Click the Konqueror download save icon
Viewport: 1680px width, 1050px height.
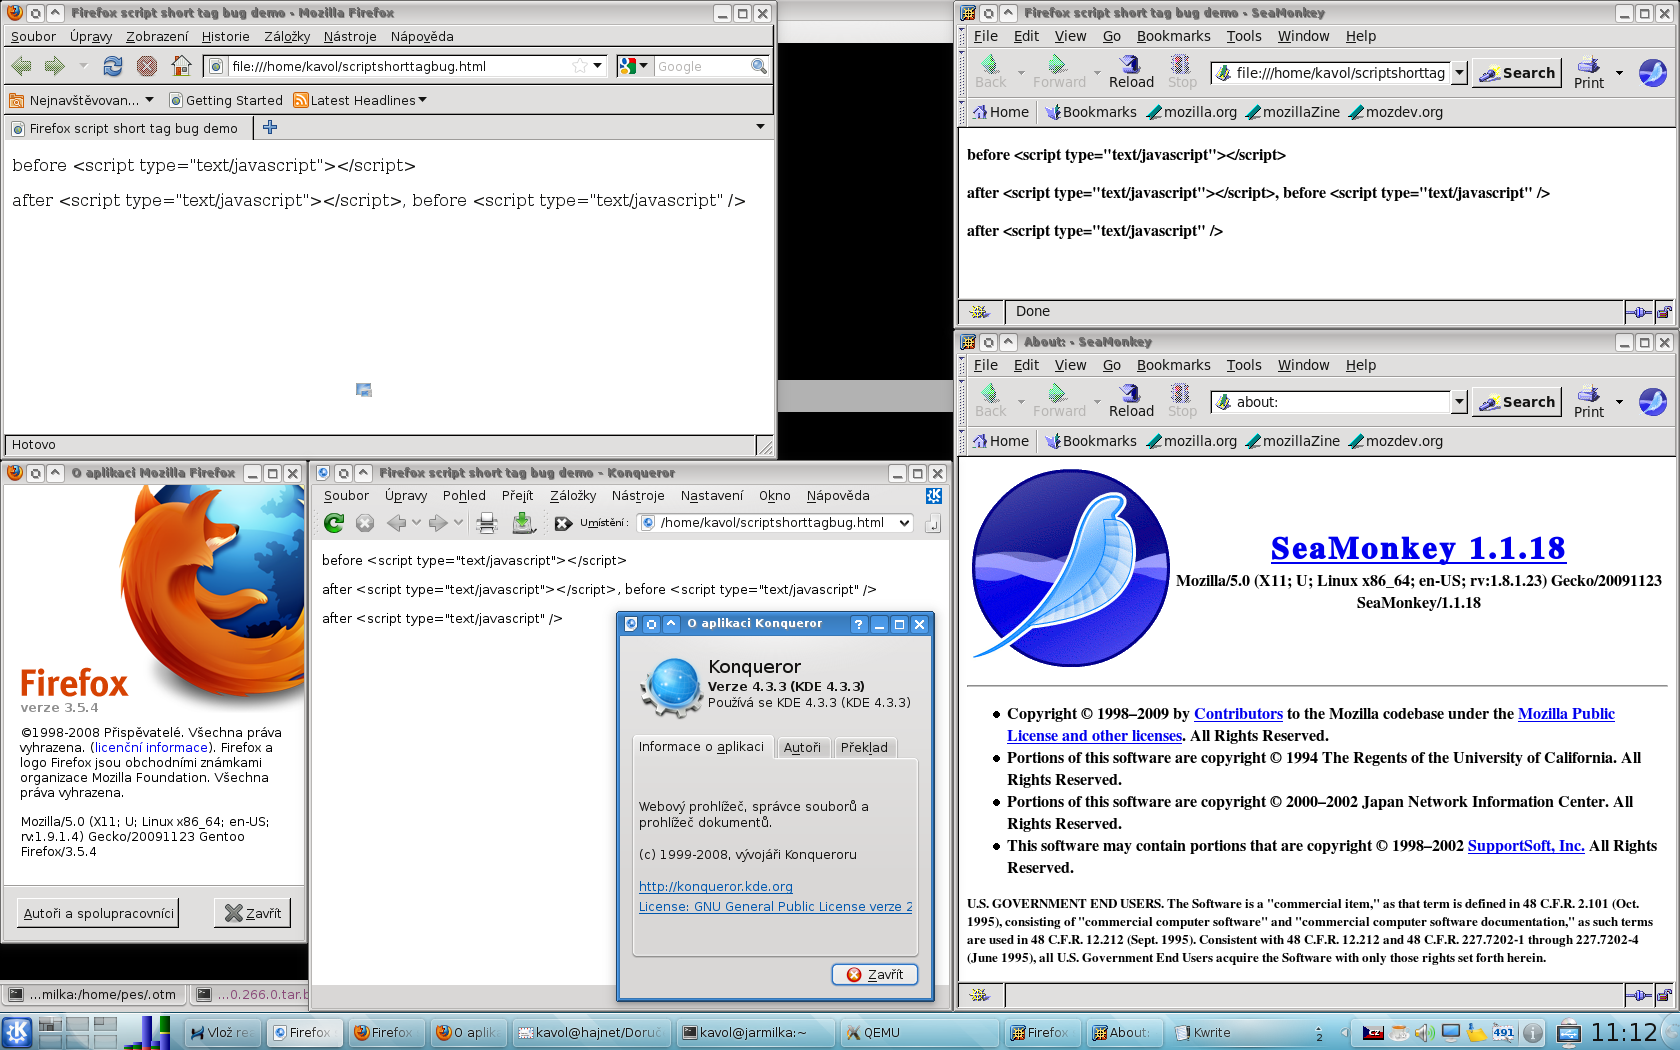coord(522,522)
